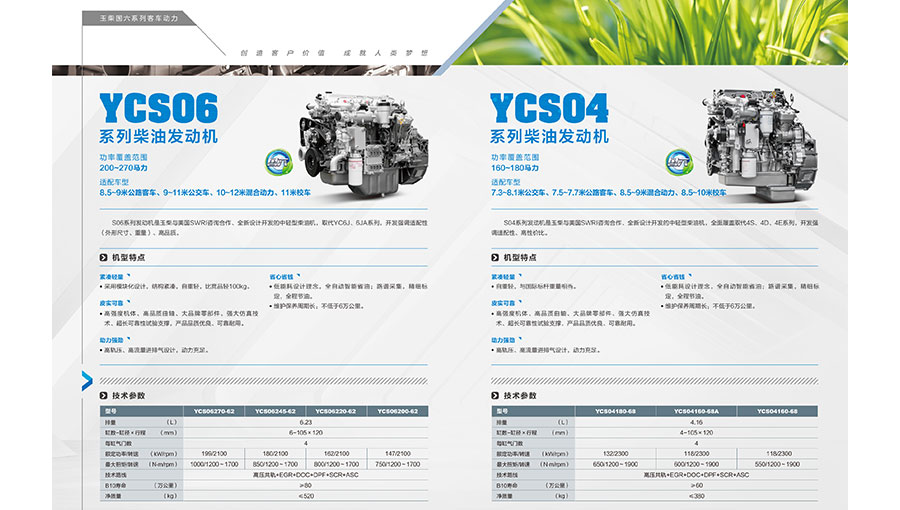This screenshot has width=900, height=510.
Task: Click the 118/2300 cell under YCS04160-68A
Action: click(x=696, y=454)
